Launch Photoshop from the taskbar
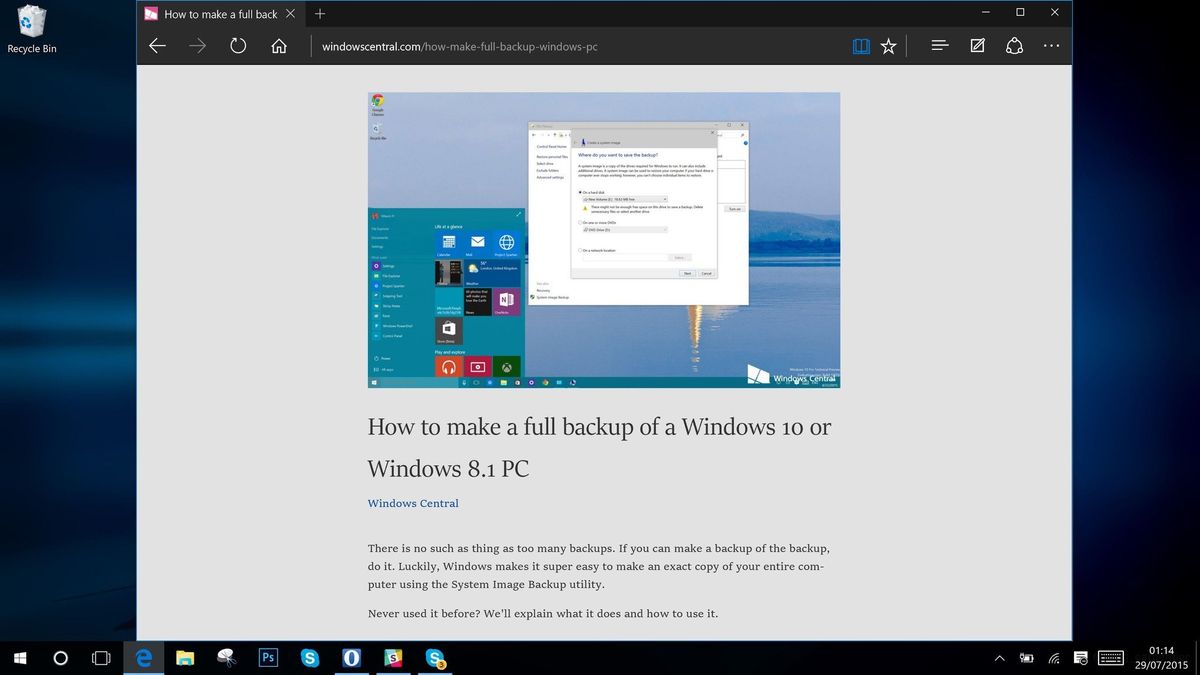 268,658
